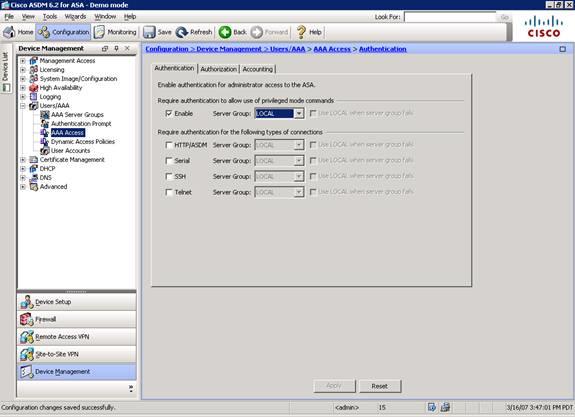Expand the Certificate Management node
This screenshot has width=575, height=417.
pos(23,160)
